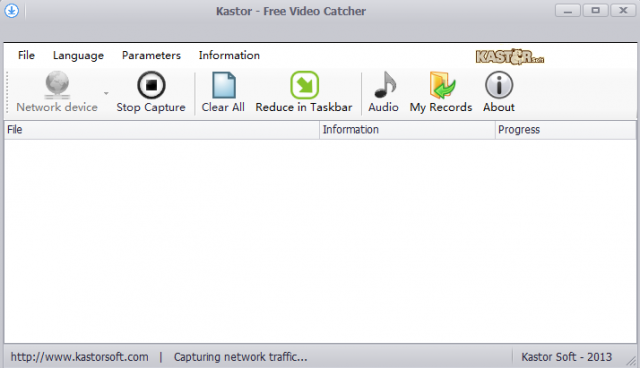Close the Free Video Catcher window
Viewport: 640px width, 368px height.
[x=623, y=11]
